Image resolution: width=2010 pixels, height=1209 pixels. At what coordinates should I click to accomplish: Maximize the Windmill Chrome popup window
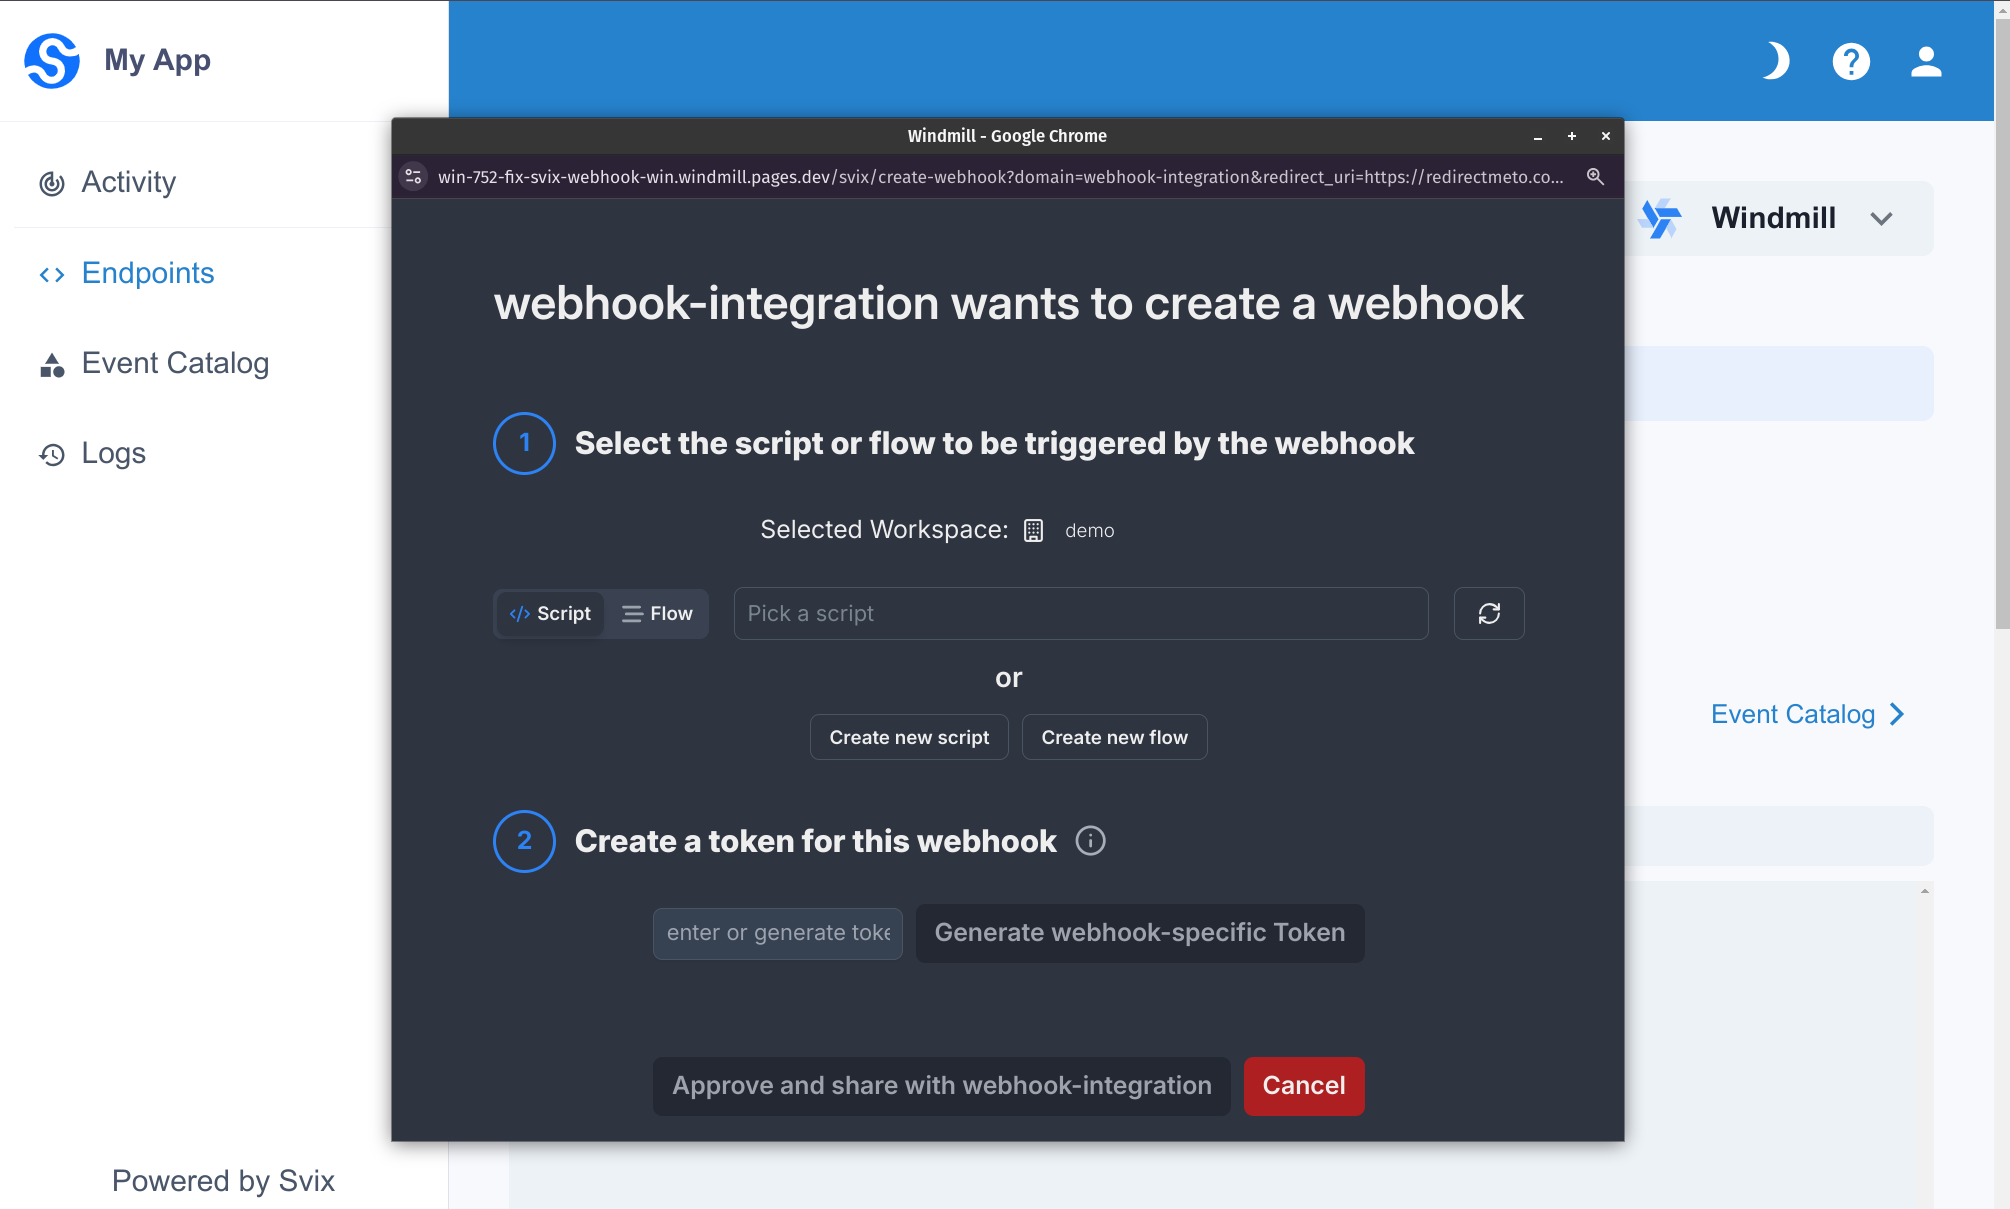(1572, 136)
